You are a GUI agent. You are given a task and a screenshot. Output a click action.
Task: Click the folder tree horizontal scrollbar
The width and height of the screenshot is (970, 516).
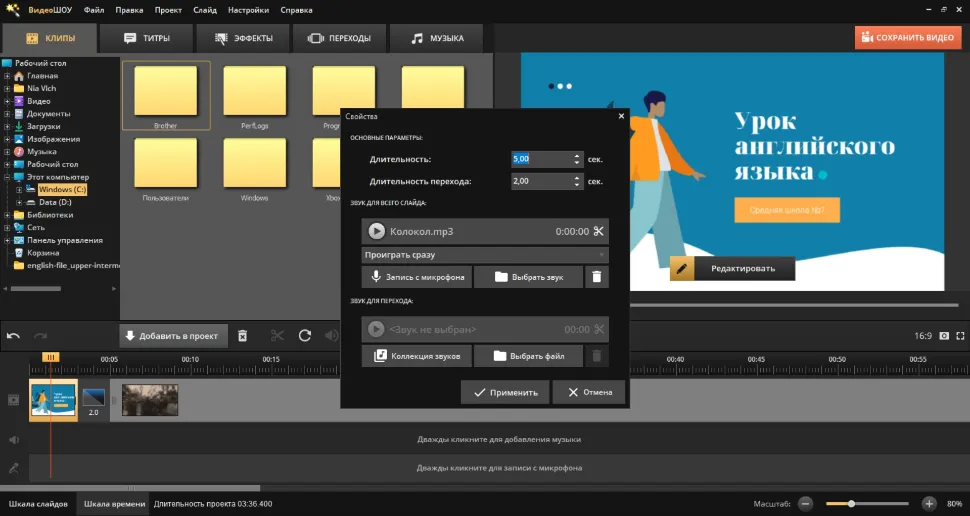pyautogui.click(x=36, y=288)
